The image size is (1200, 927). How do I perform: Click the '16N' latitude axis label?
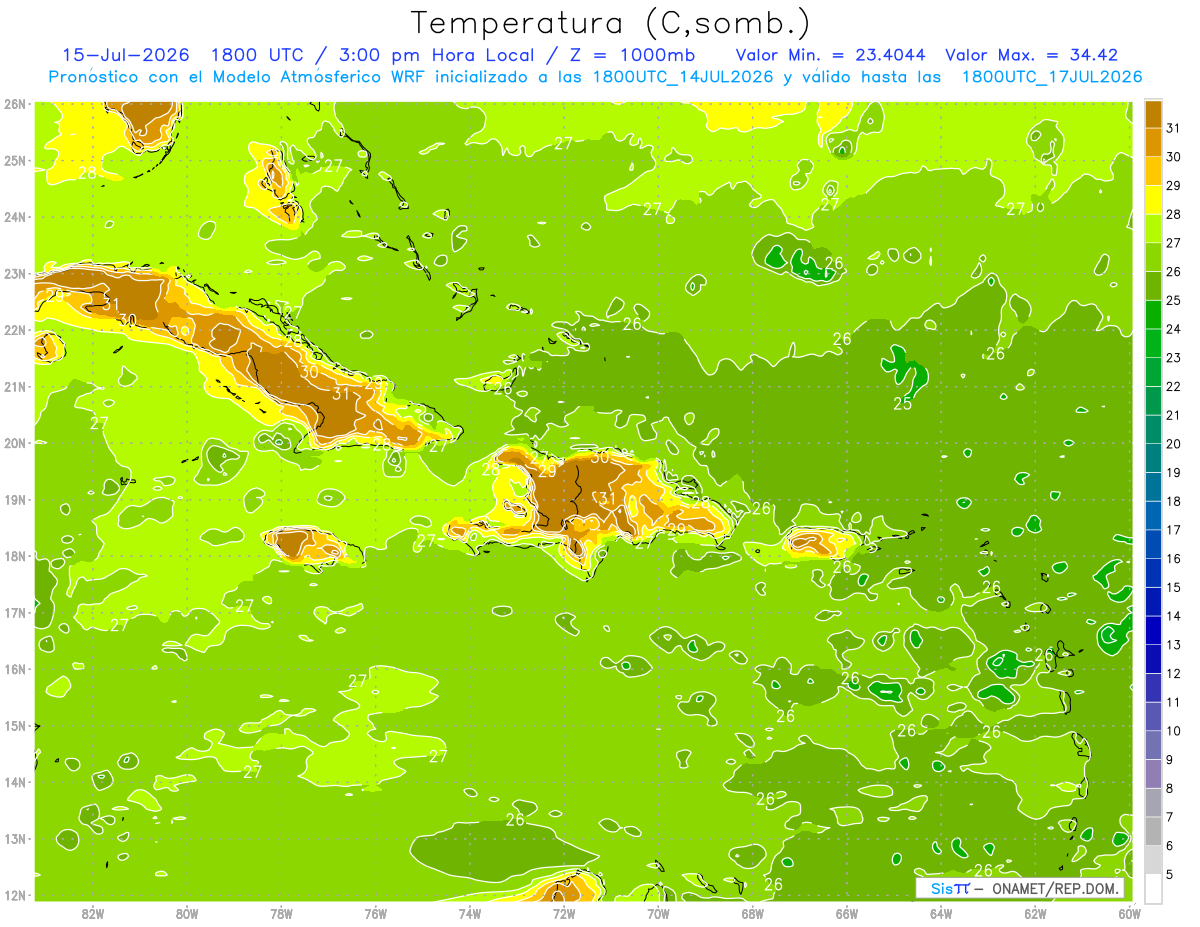coord(15,669)
